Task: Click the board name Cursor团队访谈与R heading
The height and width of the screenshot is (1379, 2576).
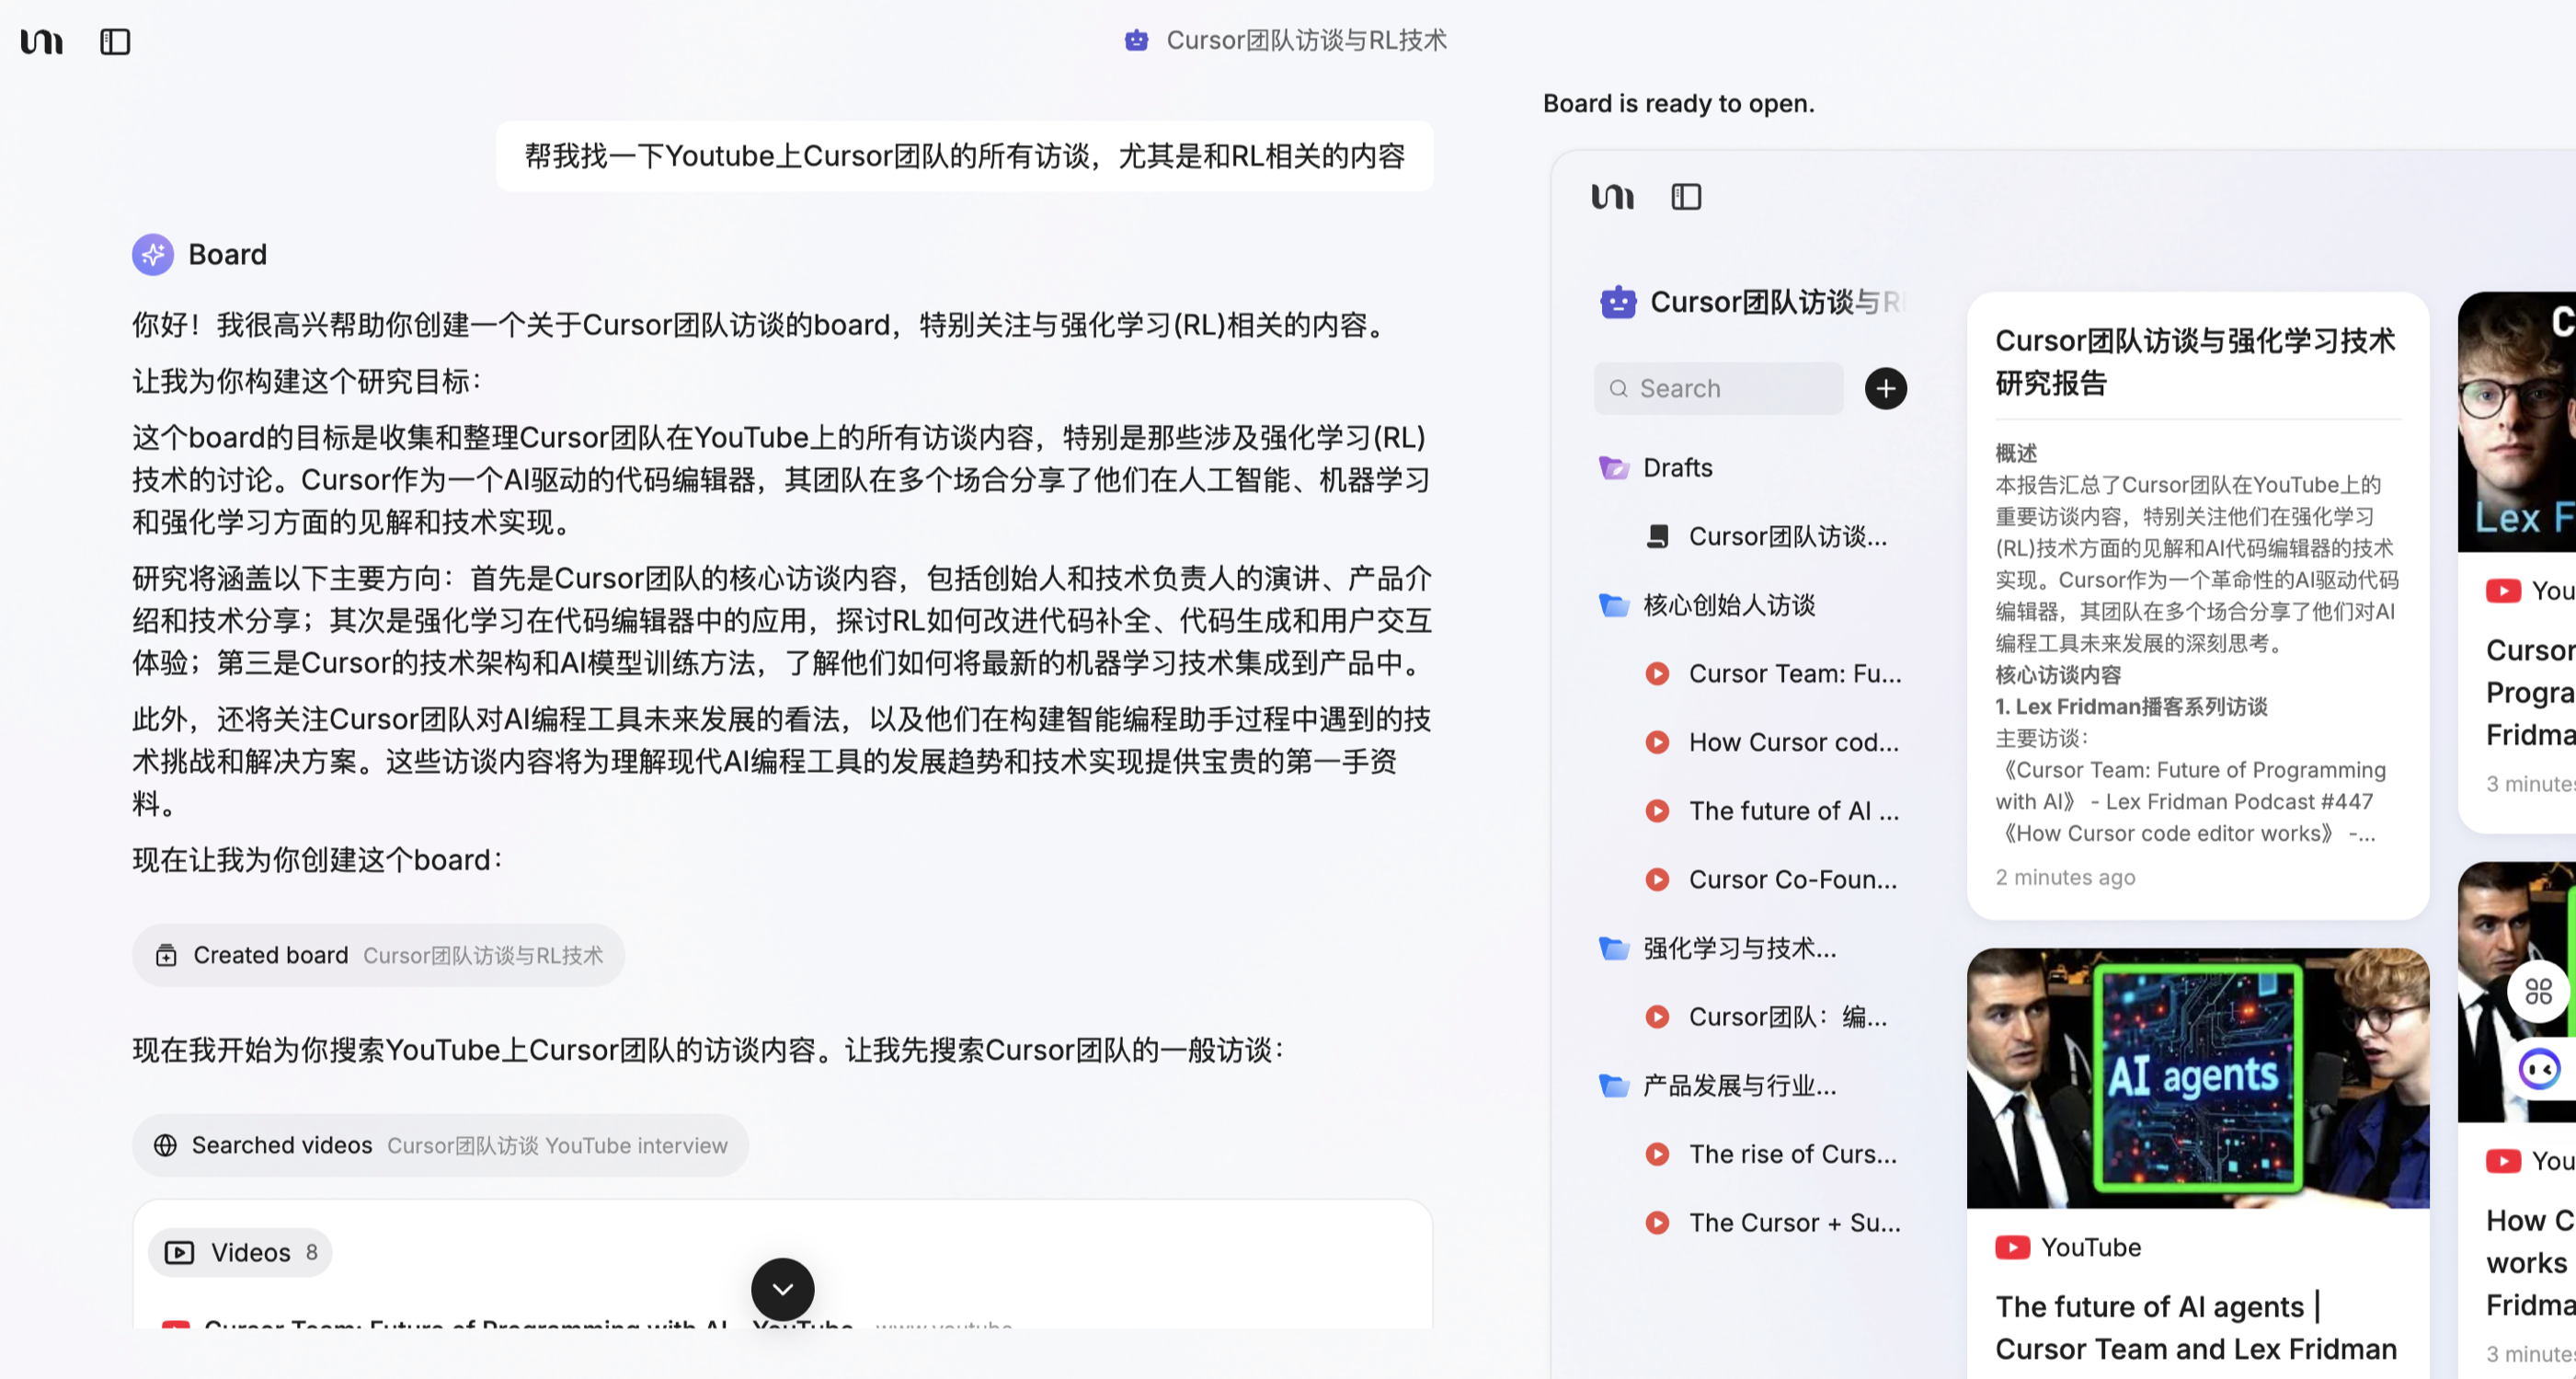Action: tap(1777, 301)
